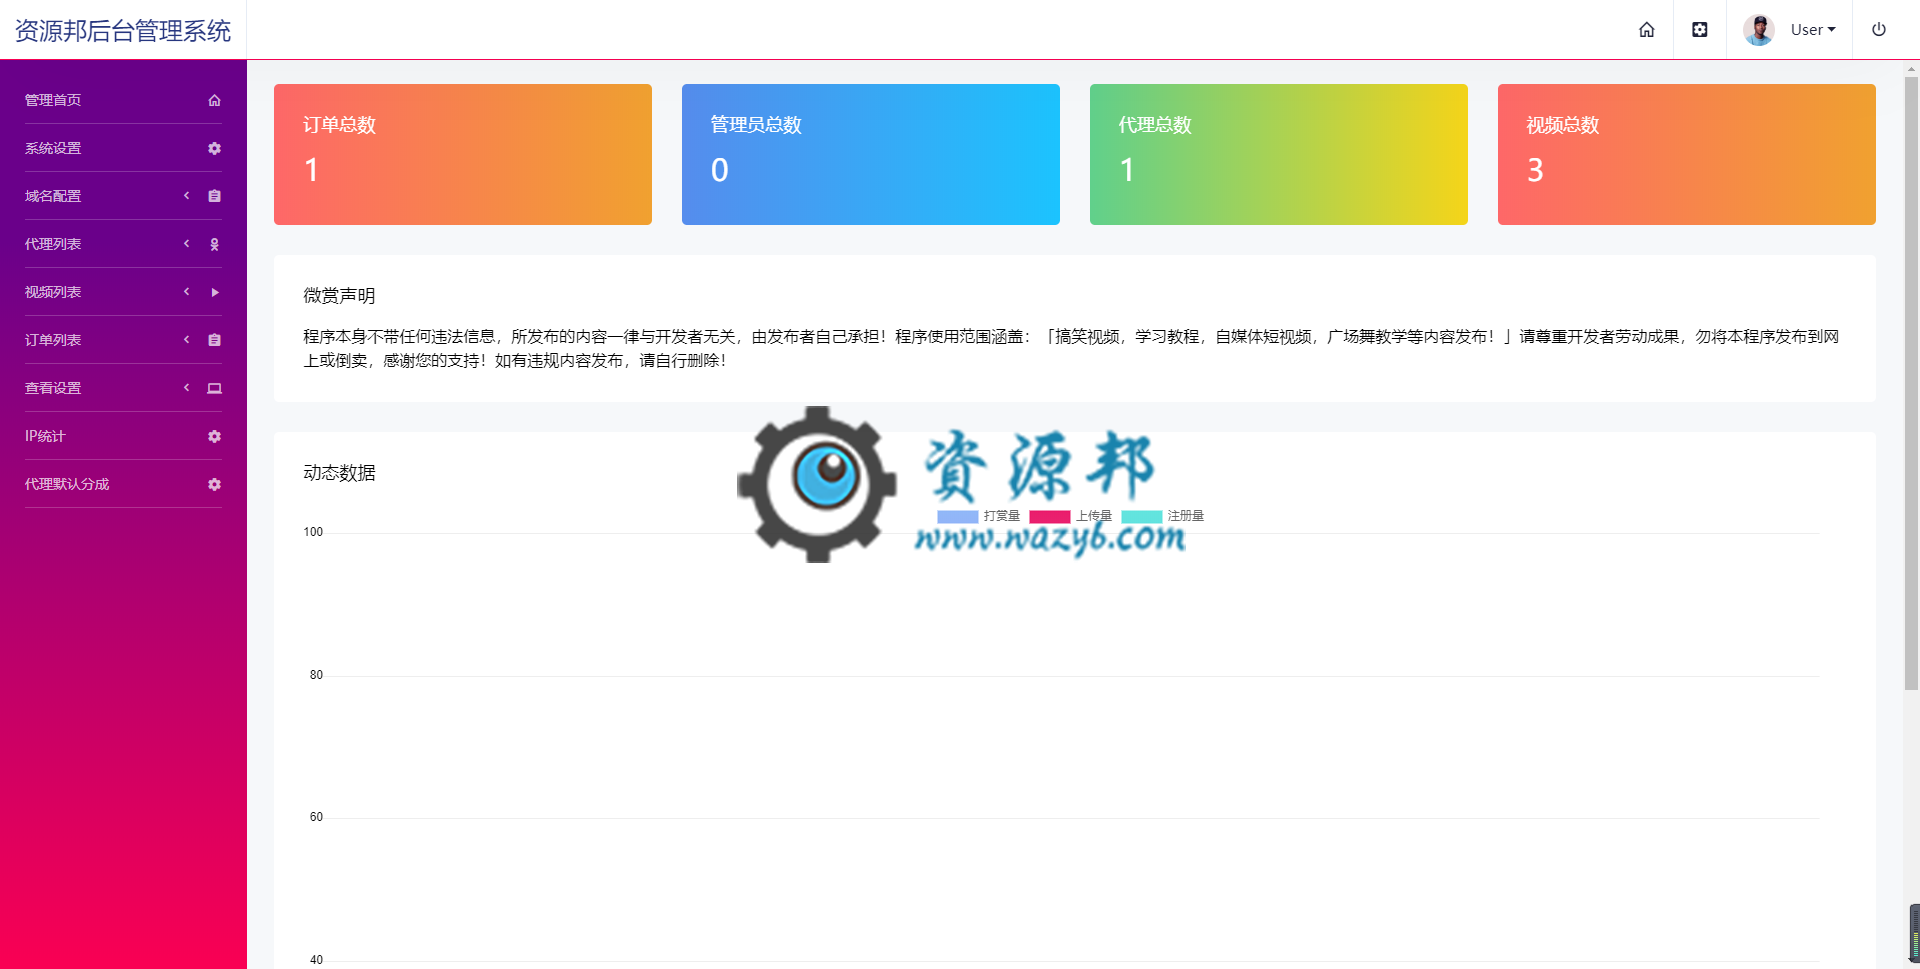Click the 订单总数 statistics card
The image size is (1920, 969).
coord(463,154)
